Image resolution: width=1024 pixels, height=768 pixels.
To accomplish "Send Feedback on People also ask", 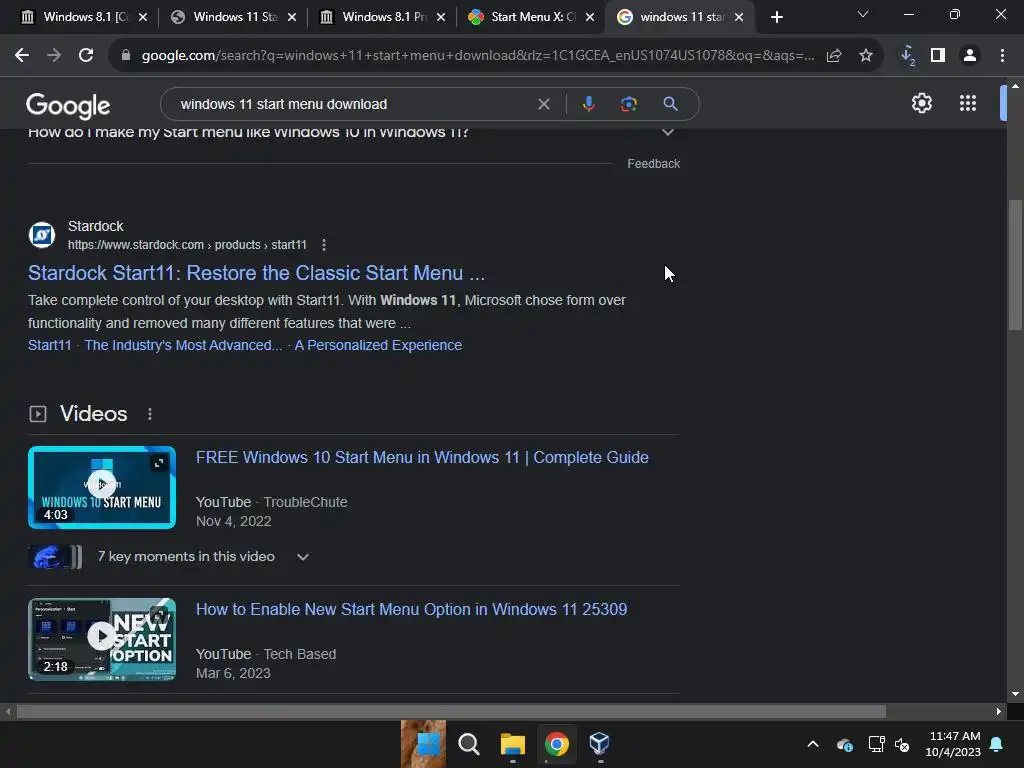I will coord(653,164).
